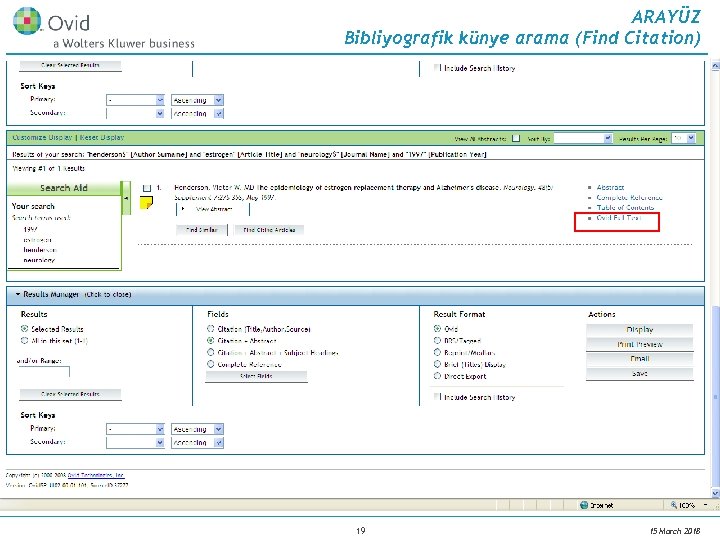Click the Email action button

click(640, 359)
